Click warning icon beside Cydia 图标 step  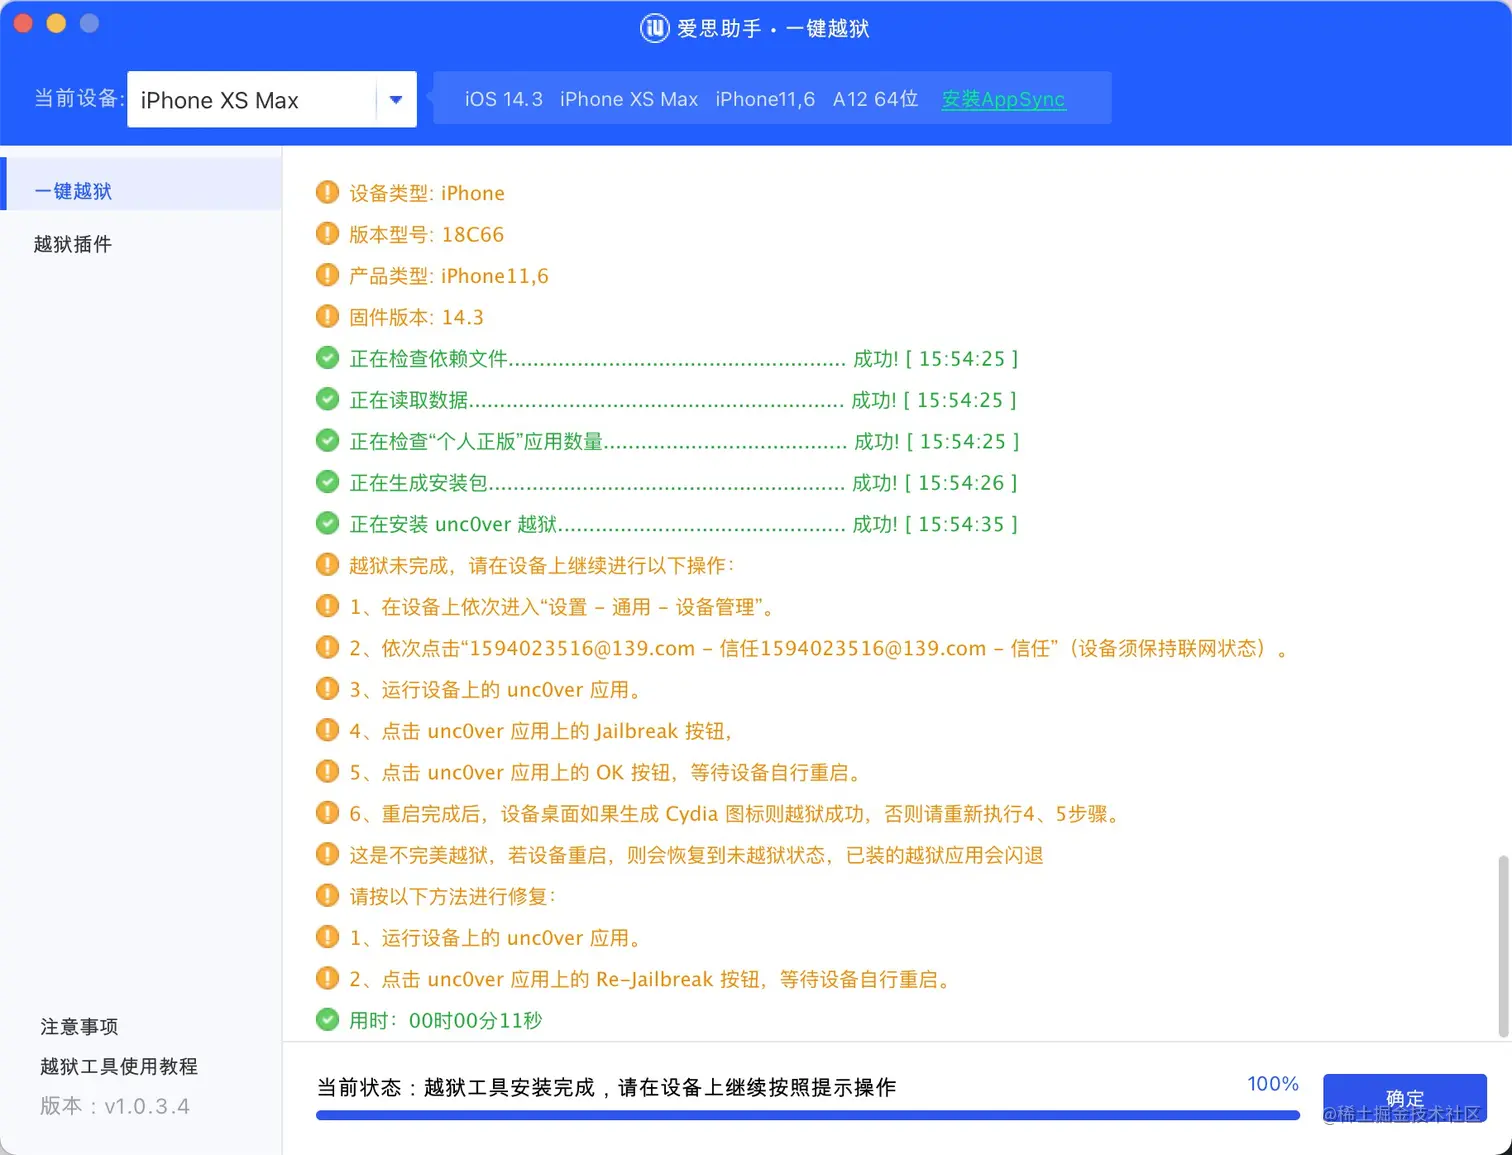[x=327, y=812]
